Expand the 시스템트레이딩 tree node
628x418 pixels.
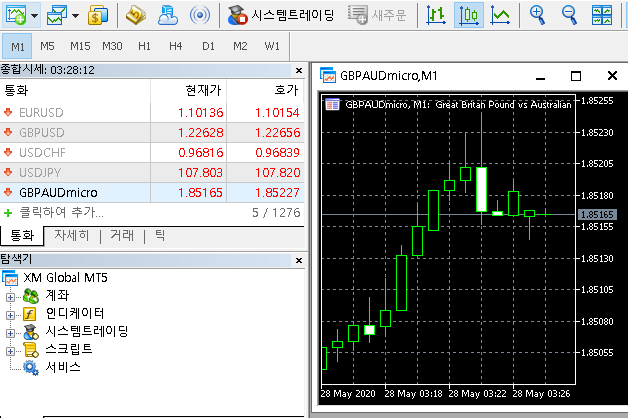click(x=10, y=333)
